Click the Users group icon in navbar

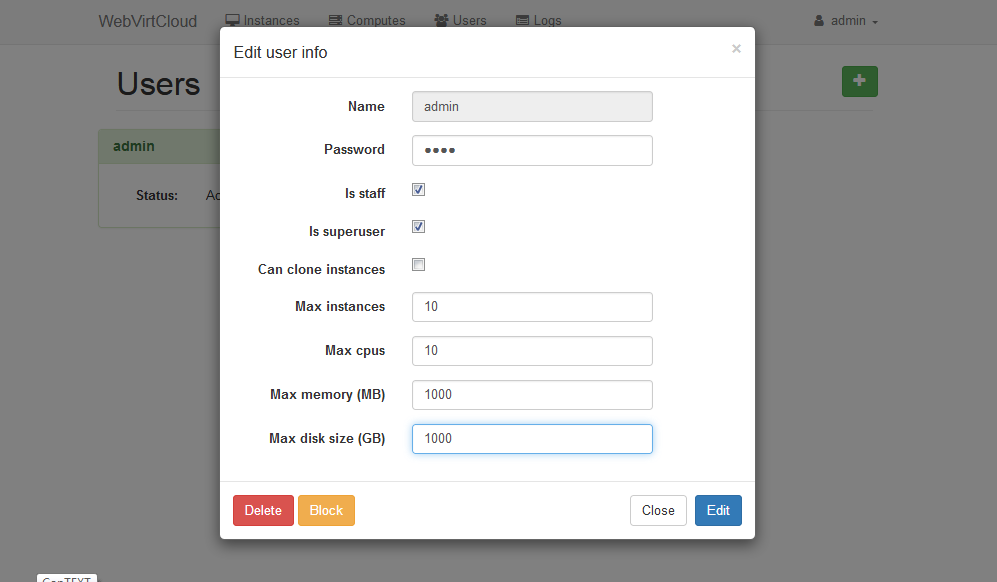[441, 20]
